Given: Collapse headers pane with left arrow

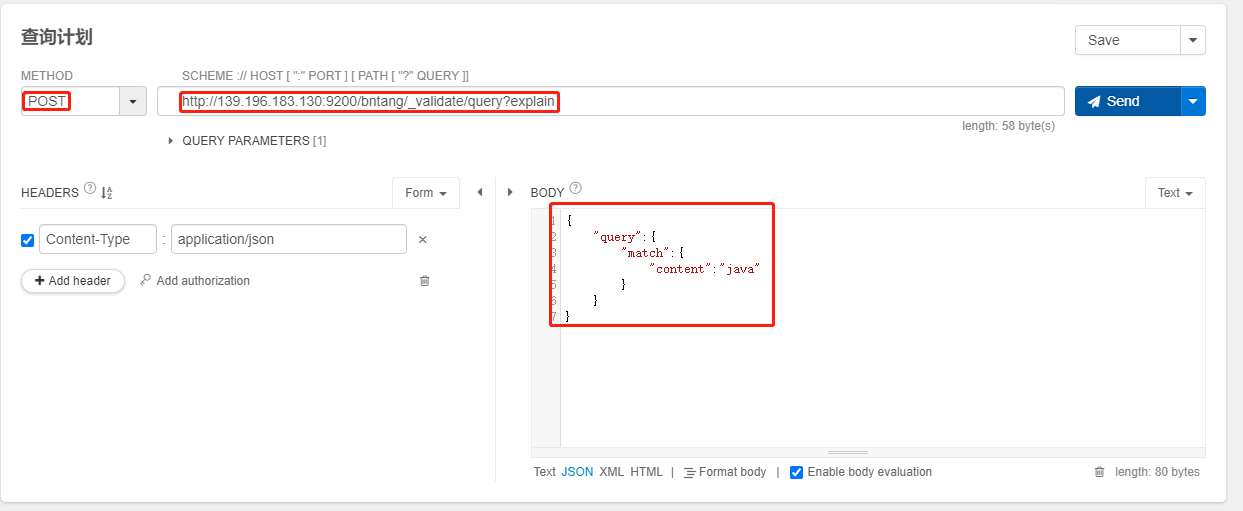Looking at the screenshot, I should click(x=479, y=192).
